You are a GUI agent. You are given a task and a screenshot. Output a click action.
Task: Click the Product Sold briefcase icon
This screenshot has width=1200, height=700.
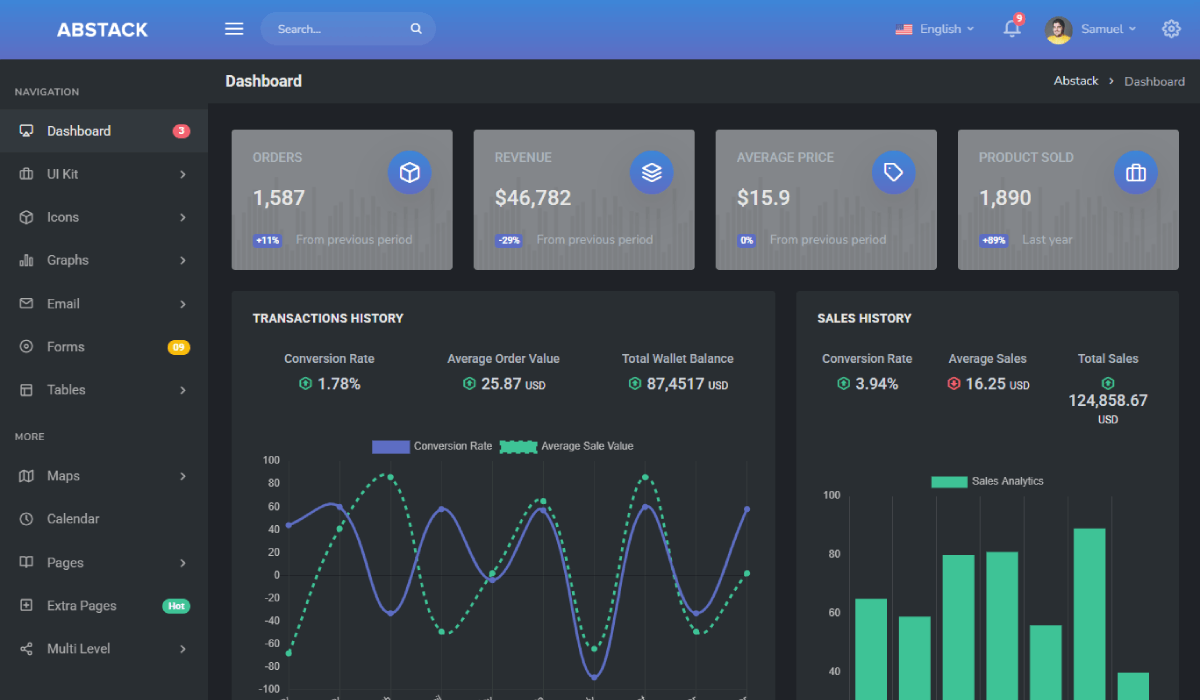pyautogui.click(x=1136, y=173)
